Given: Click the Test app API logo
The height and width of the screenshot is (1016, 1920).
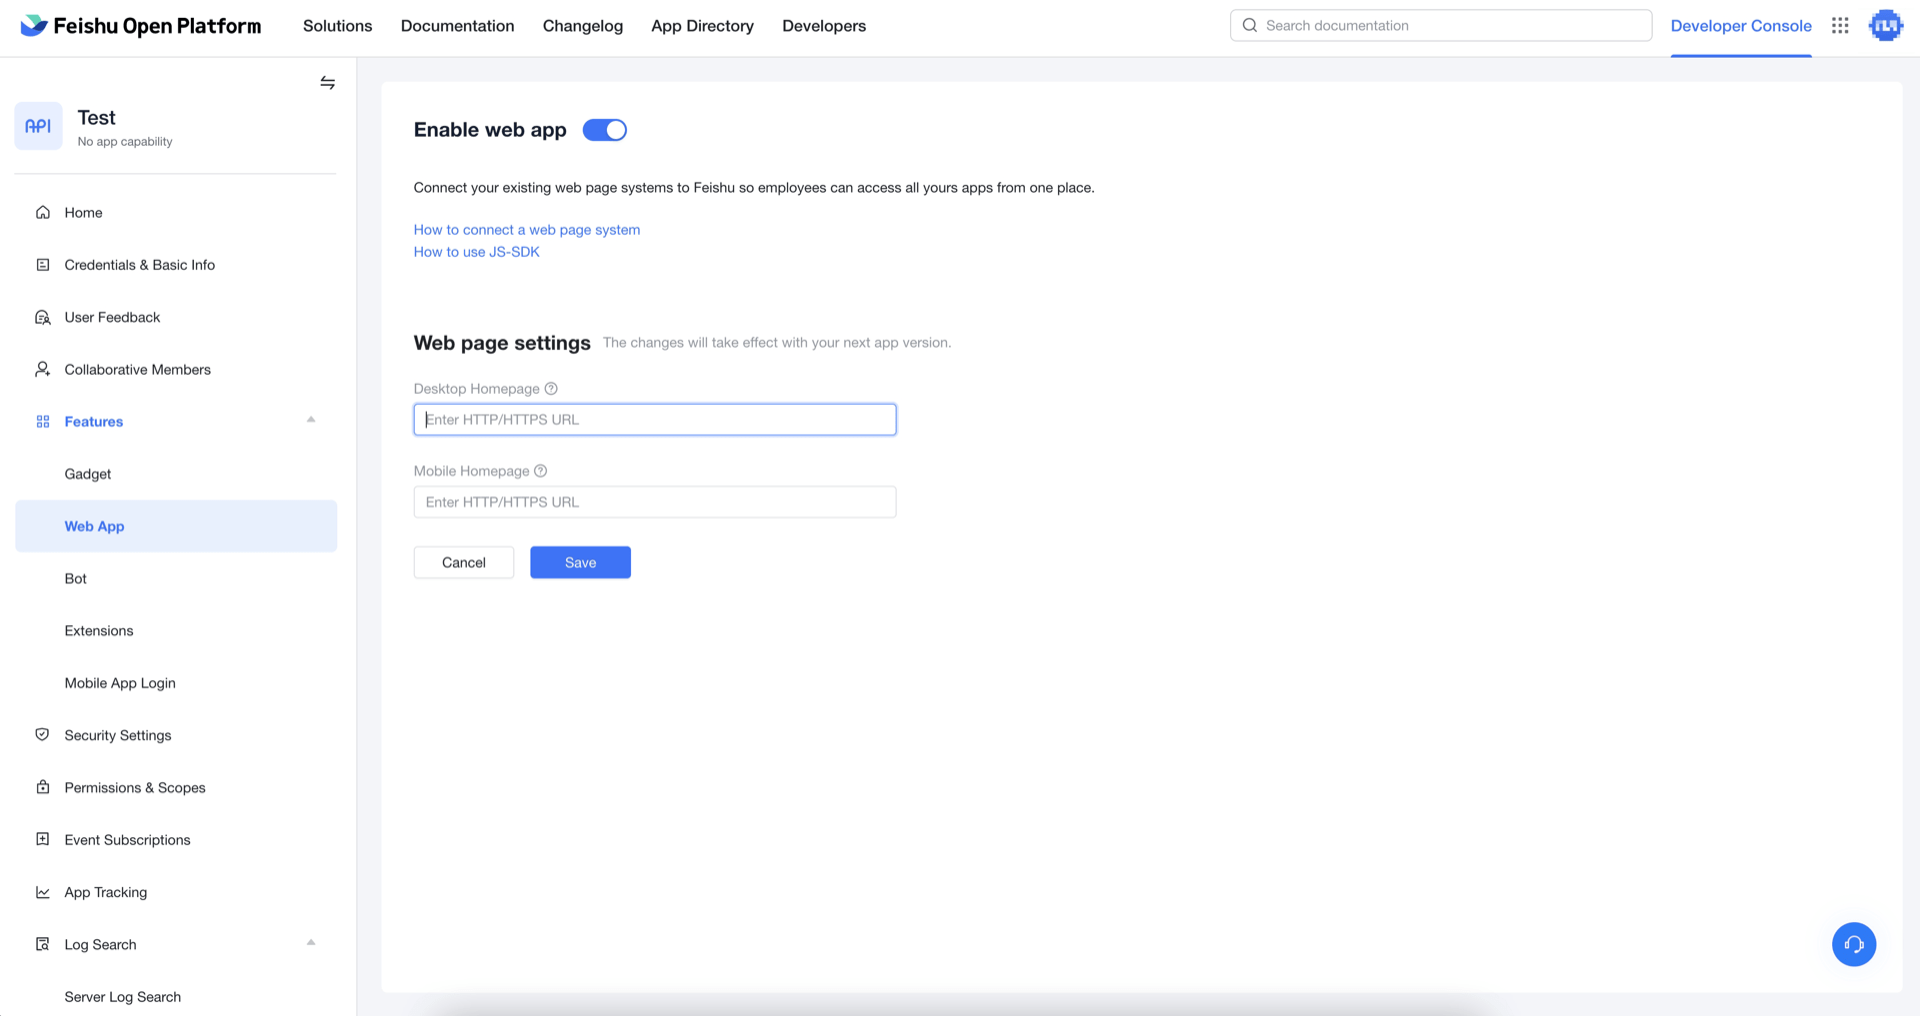Looking at the screenshot, I should (x=38, y=126).
